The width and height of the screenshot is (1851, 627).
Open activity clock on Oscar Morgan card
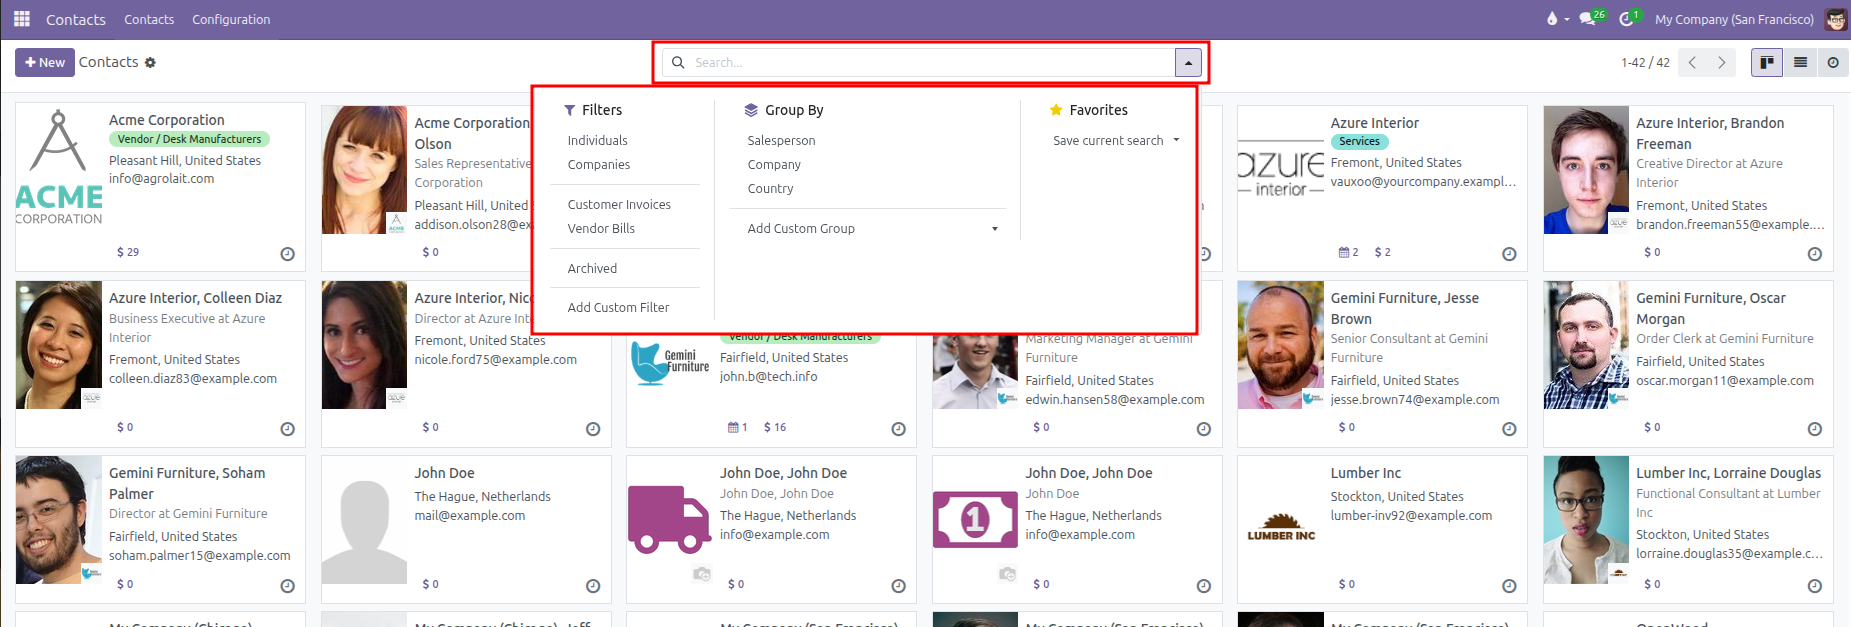coord(1814,429)
